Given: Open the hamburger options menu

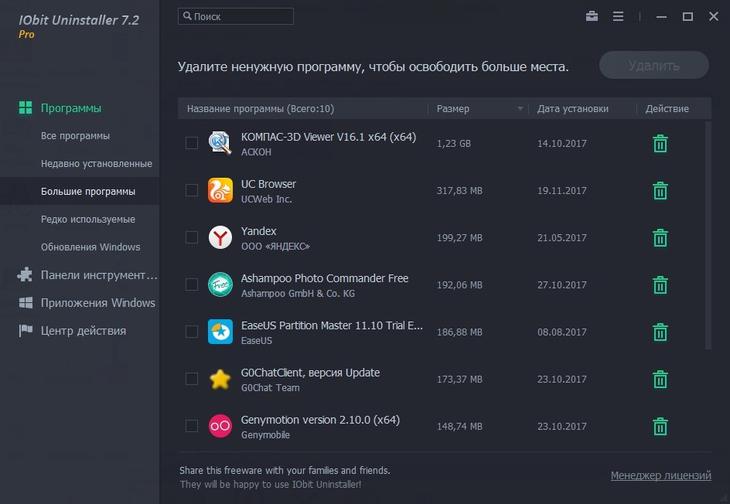Looking at the screenshot, I should point(618,17).
